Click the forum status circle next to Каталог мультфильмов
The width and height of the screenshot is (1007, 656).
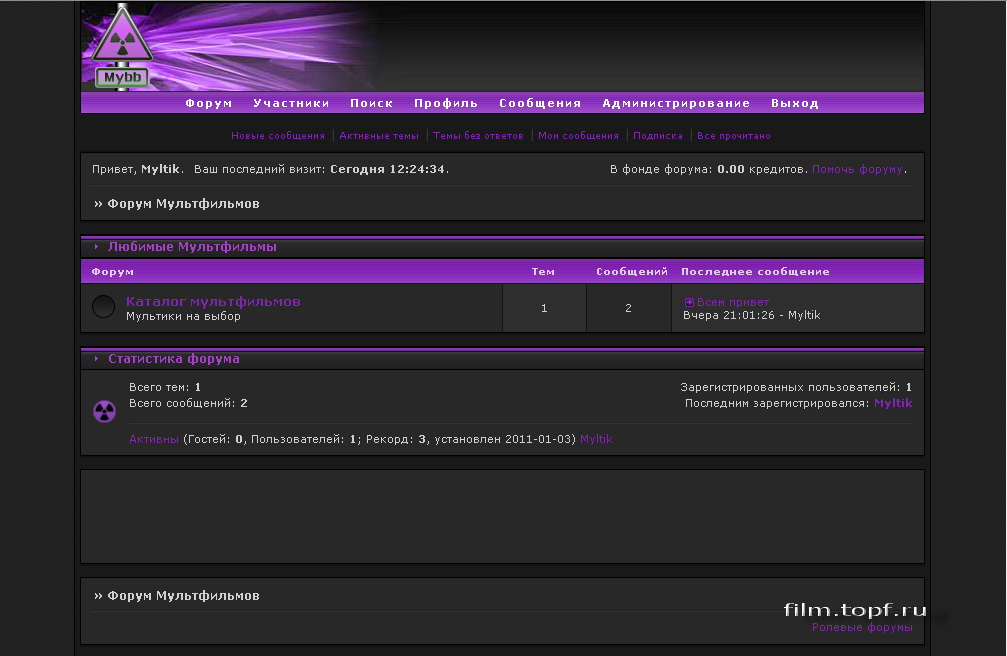point(103,306)
